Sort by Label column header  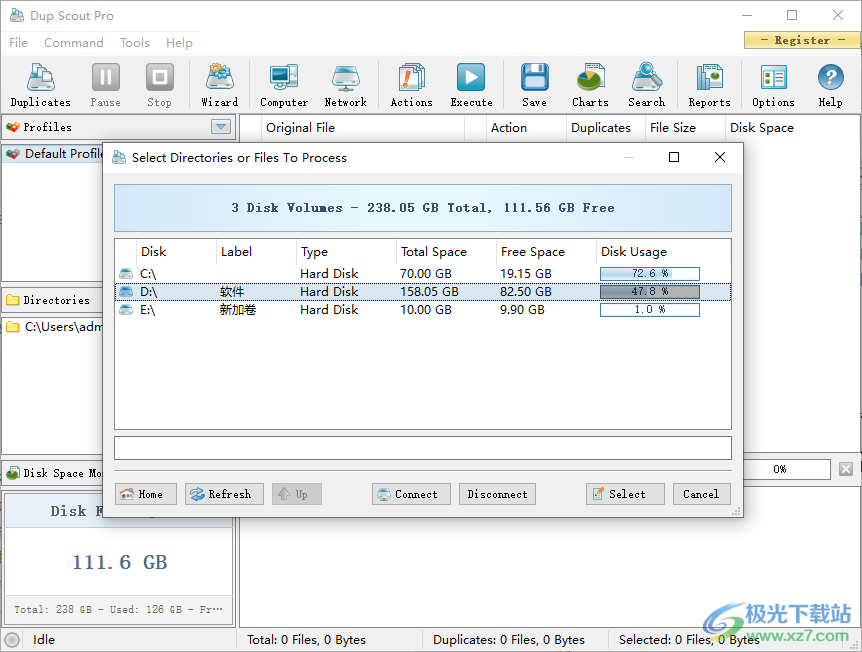[256, 252]
